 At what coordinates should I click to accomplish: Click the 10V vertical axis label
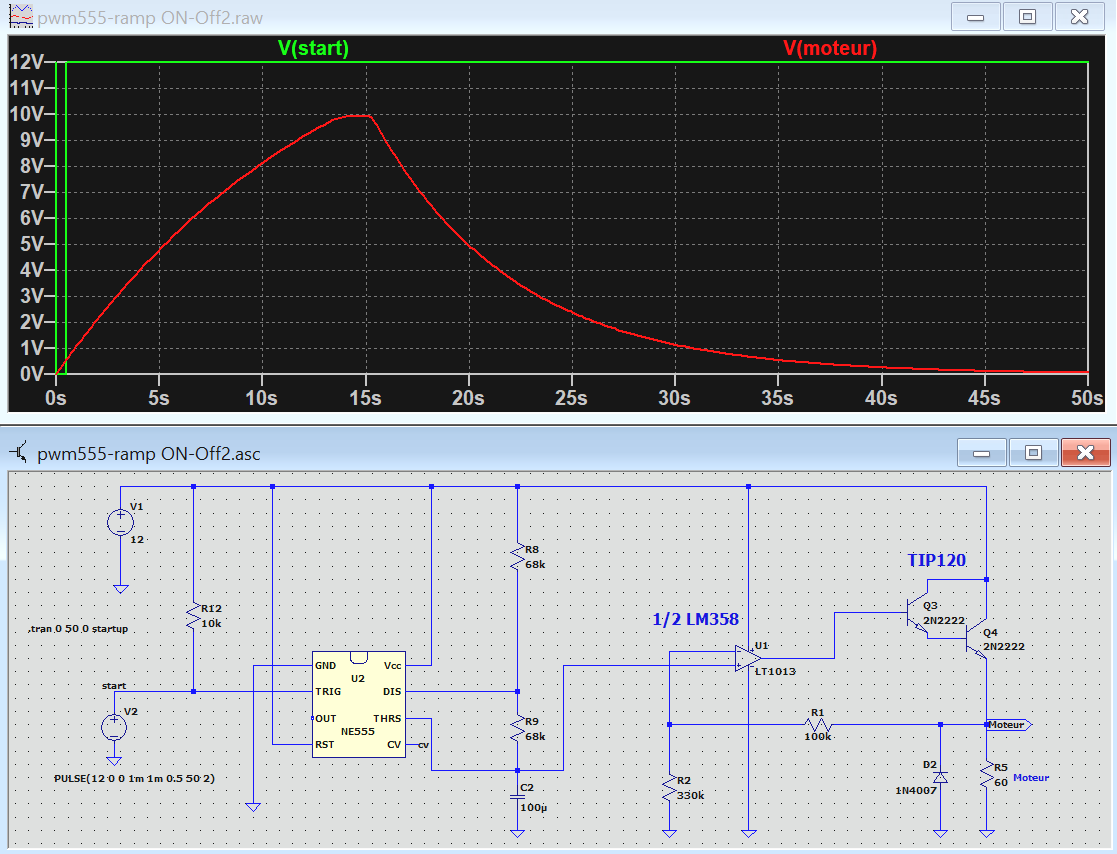[x=26, y=114]
